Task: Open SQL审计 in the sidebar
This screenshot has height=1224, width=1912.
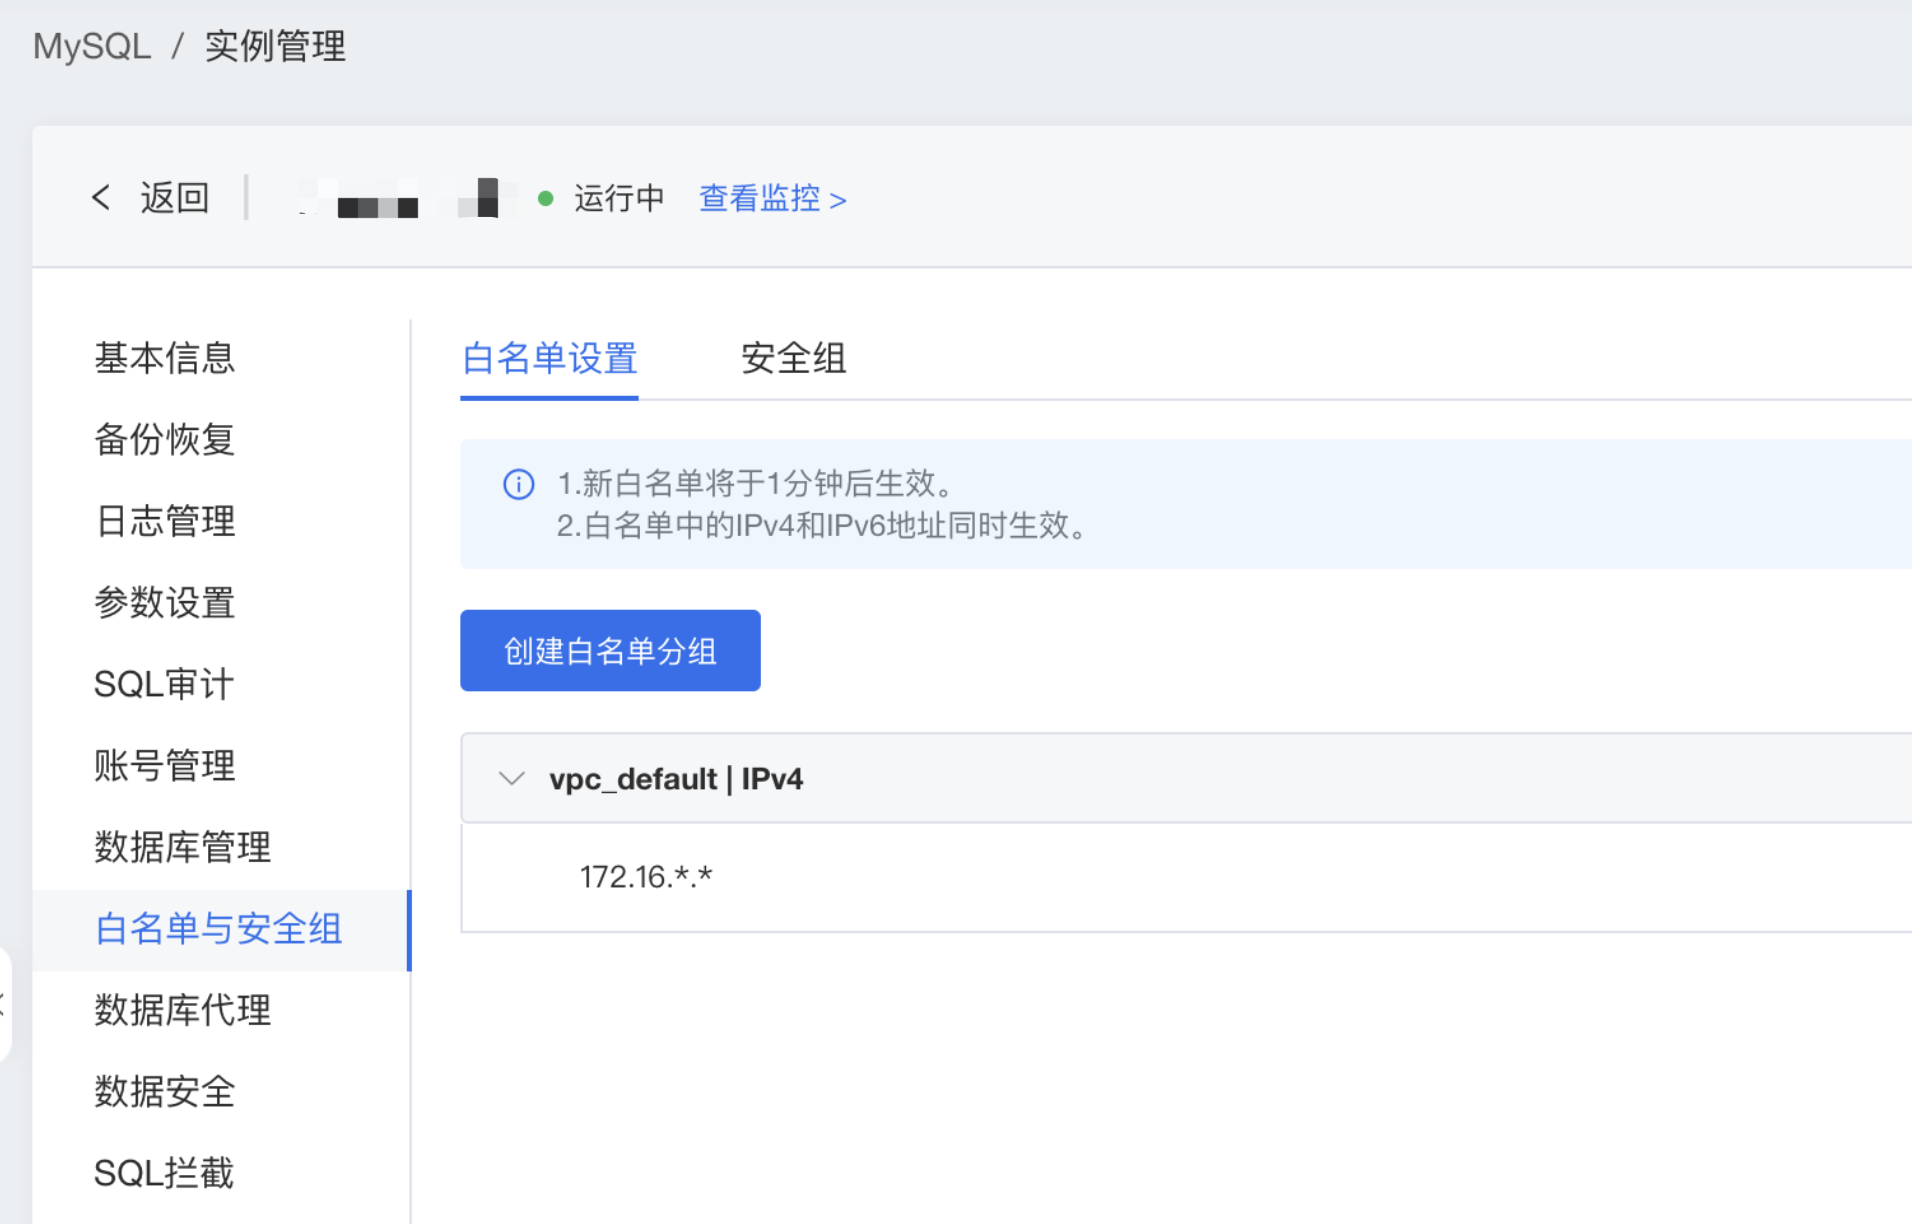Action: pos(164,684)
